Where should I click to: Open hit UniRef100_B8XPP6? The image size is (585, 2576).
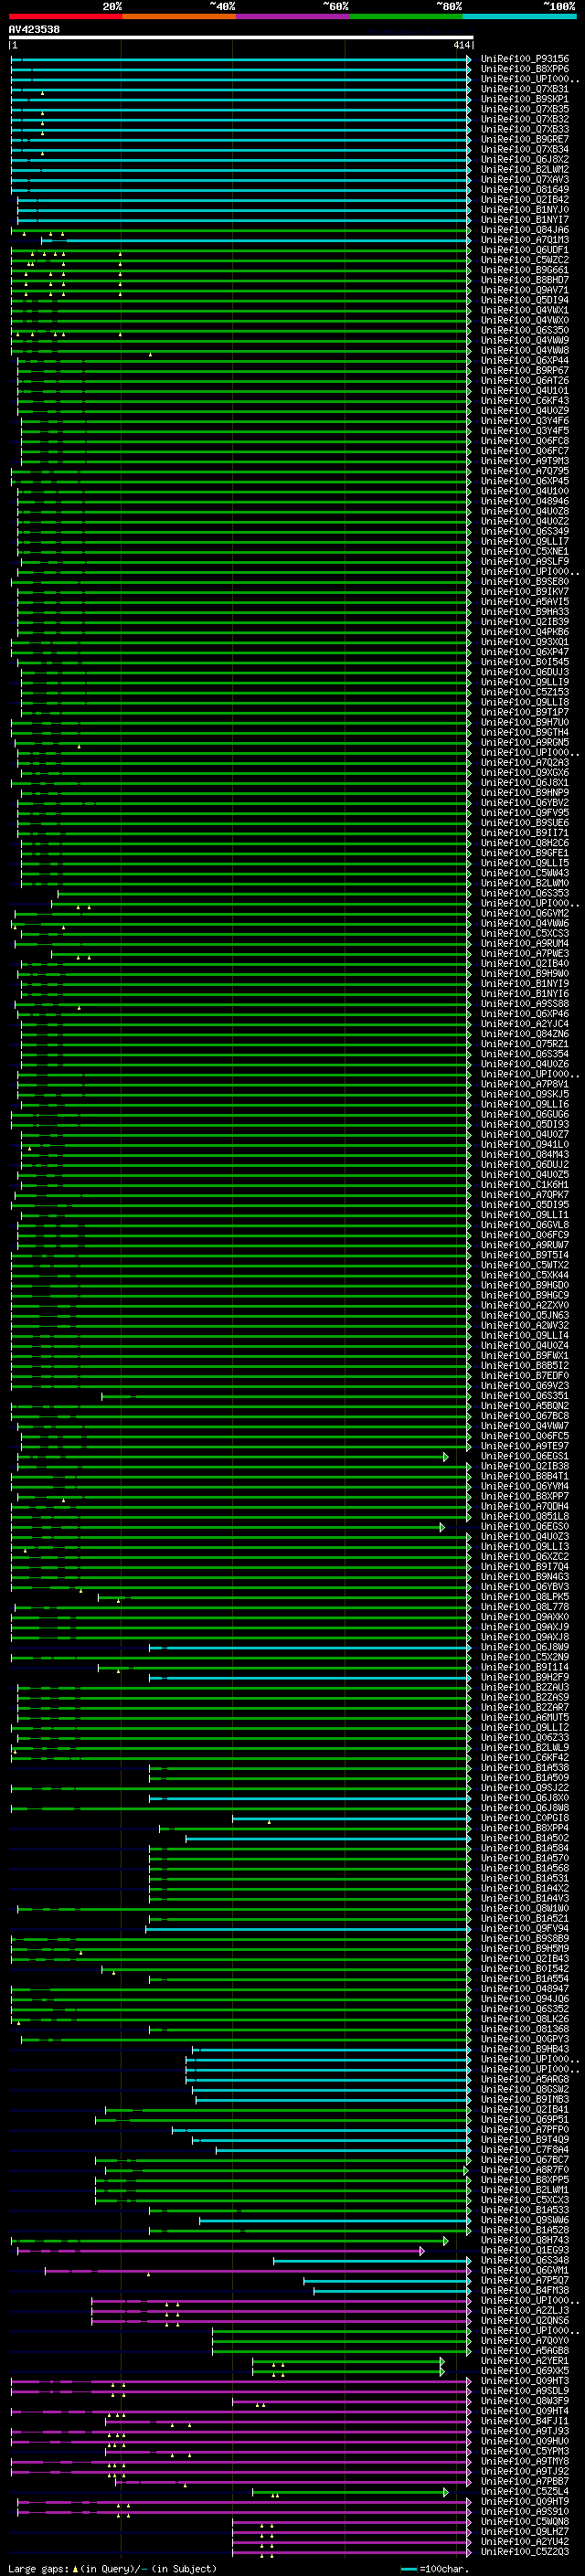click(524, 70)
